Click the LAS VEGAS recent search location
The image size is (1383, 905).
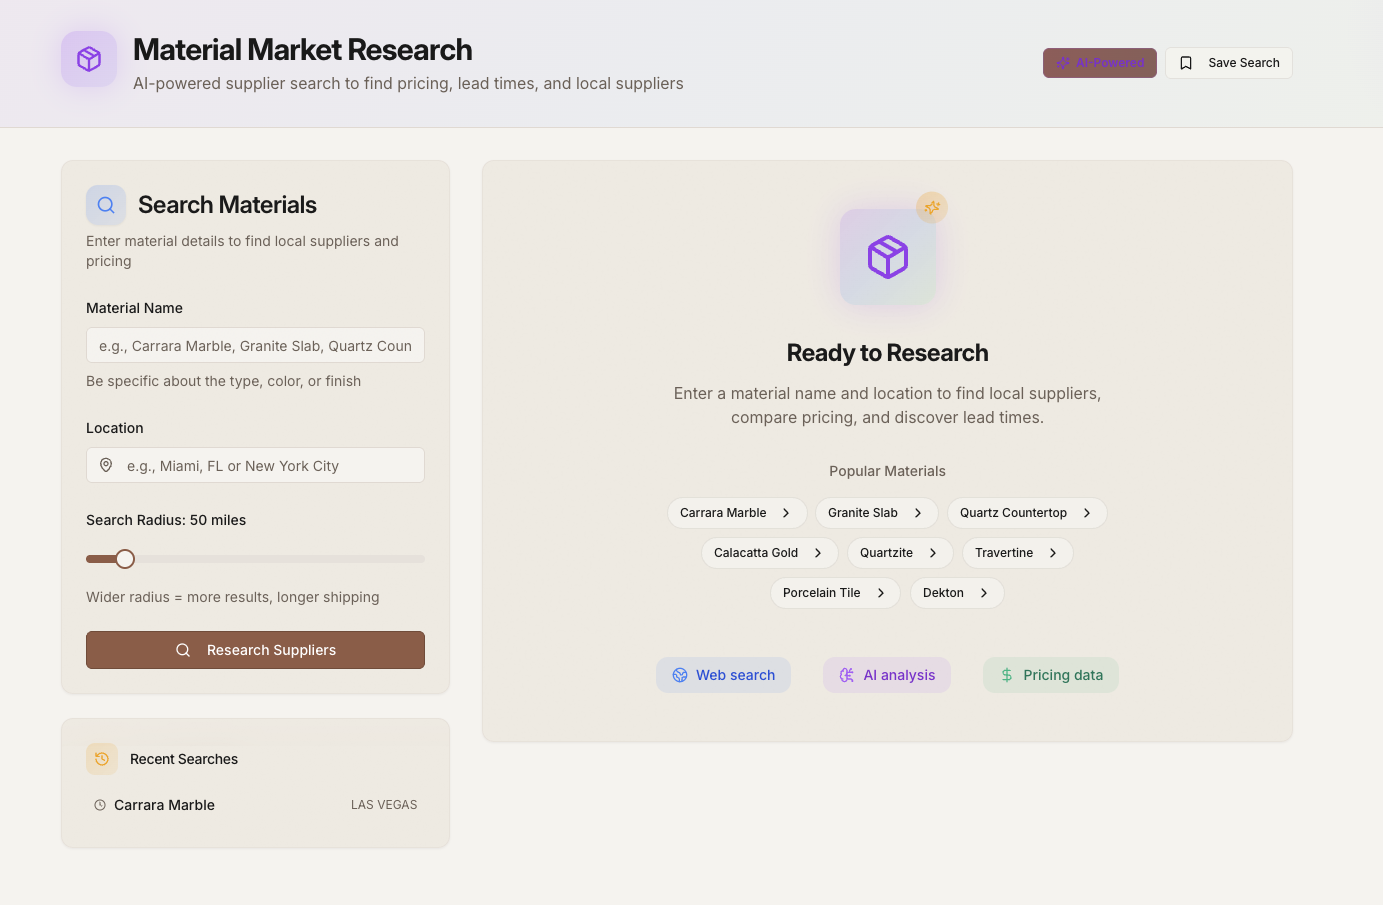pos(384,805)
